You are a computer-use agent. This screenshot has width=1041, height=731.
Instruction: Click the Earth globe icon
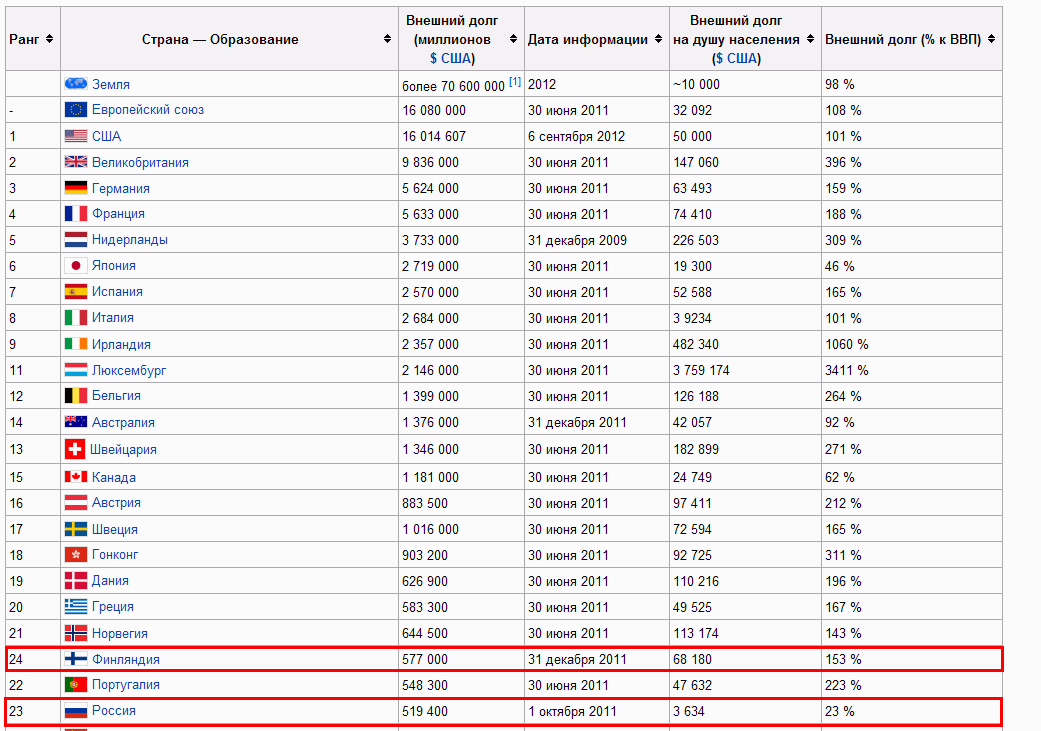coord(76,84)
